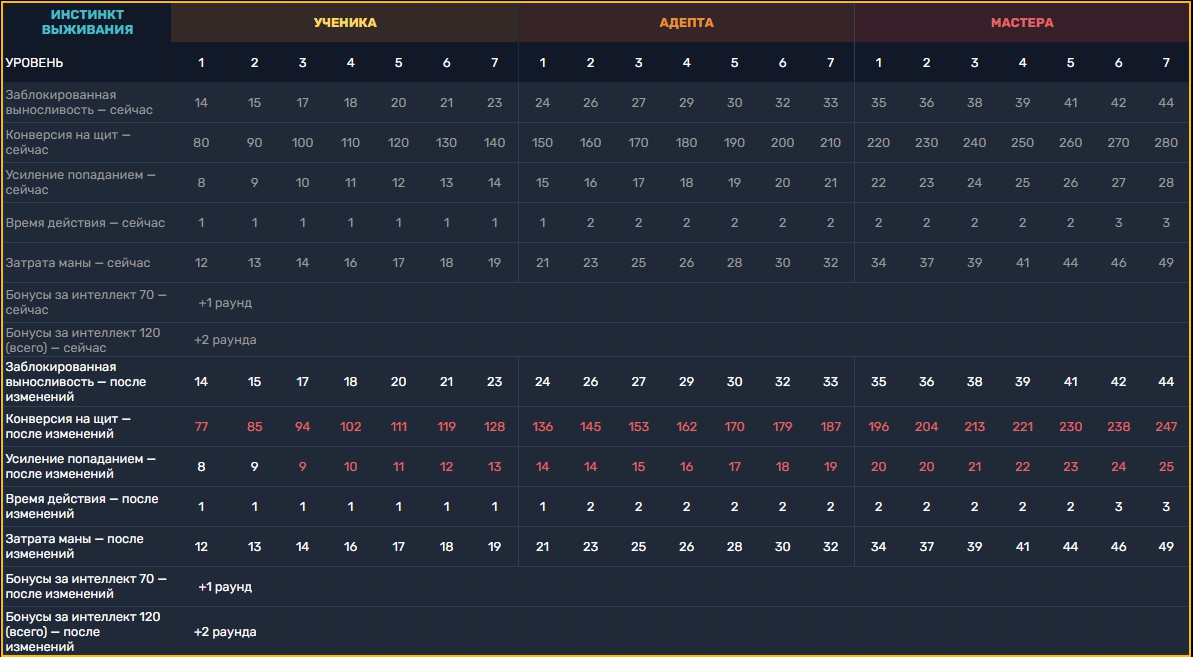This screenshot has width=1193, height=657.
Task: Click the red hit-boost value 25
Action: 1166,467
